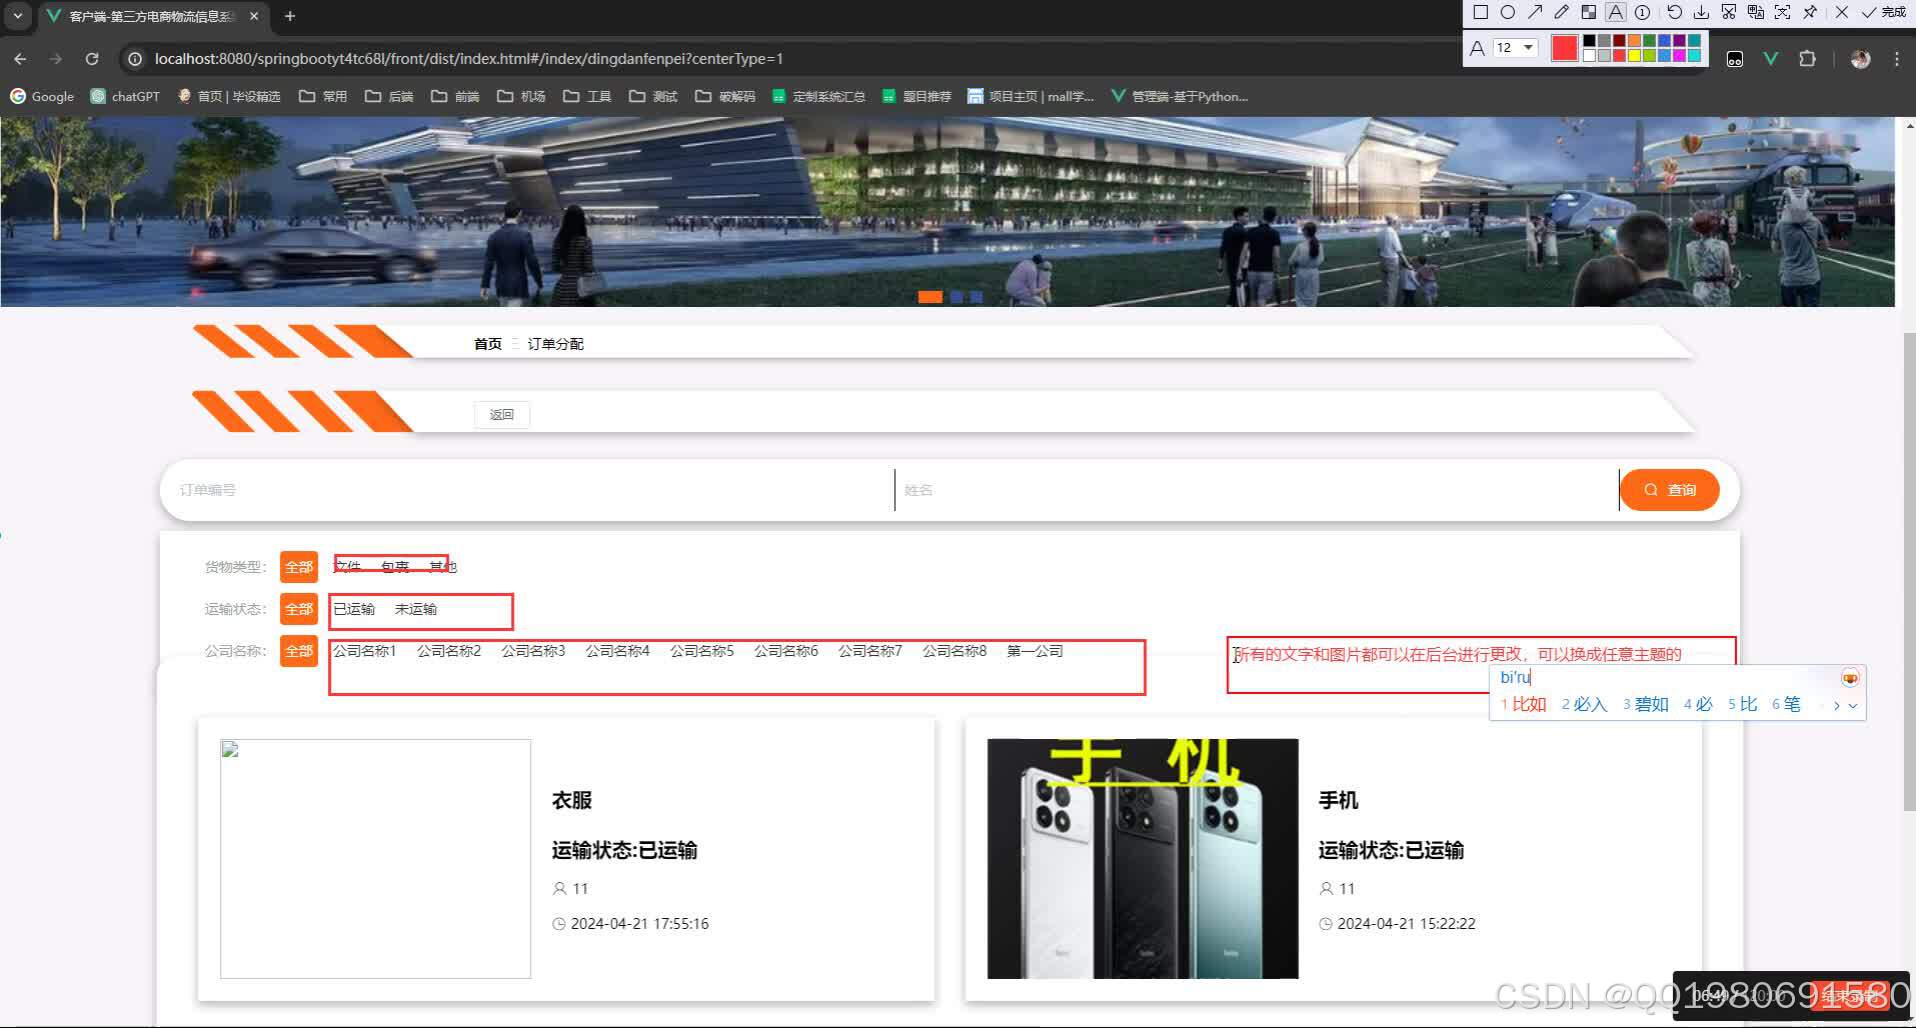Click the 查询 search button
The height and width of the screenshot is (1028, 1916).
pos(1668,489)
